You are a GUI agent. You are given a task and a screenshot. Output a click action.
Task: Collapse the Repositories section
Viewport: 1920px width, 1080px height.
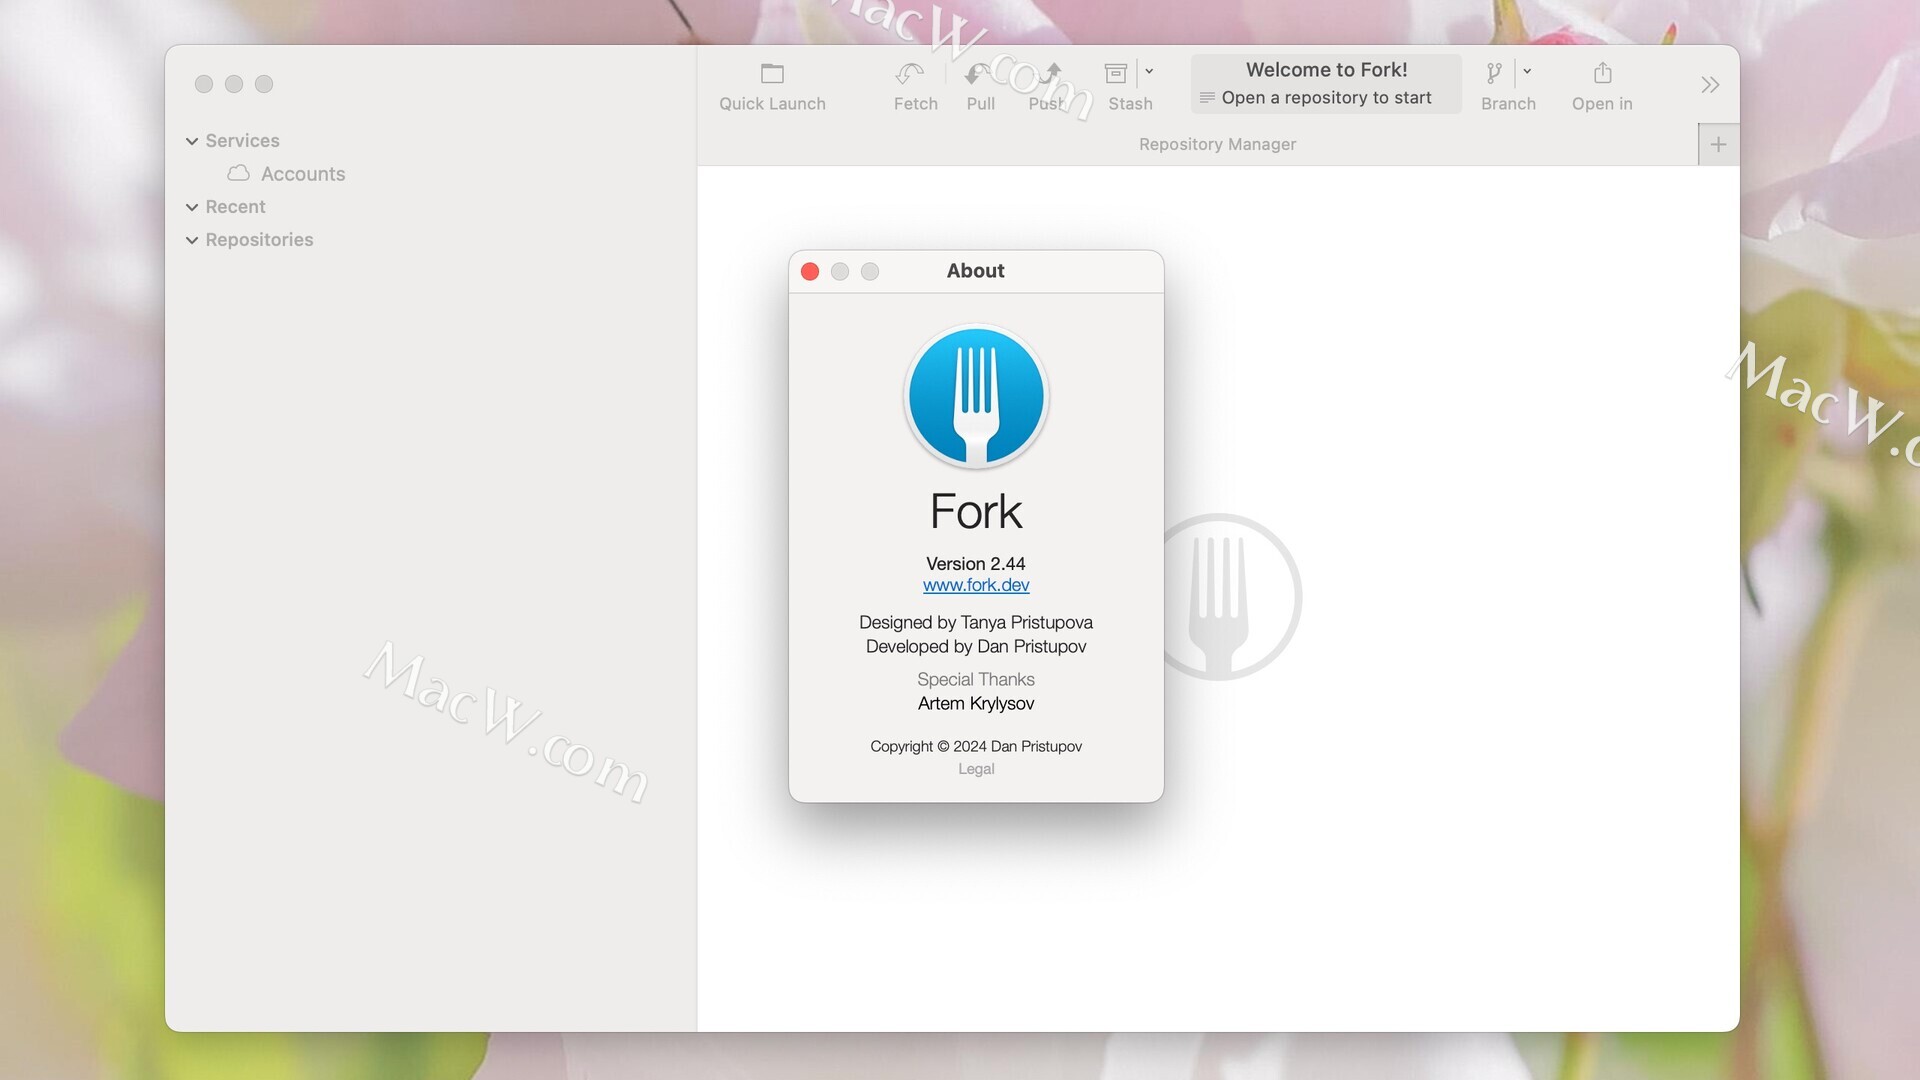click(x=192, y=240)
